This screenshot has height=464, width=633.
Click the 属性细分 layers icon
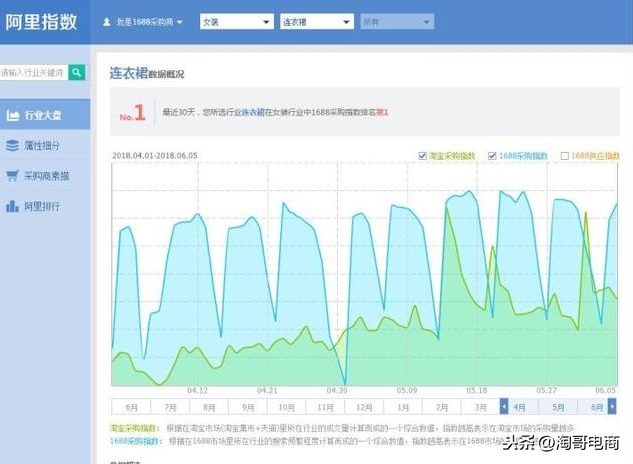[x=13, y=145]
